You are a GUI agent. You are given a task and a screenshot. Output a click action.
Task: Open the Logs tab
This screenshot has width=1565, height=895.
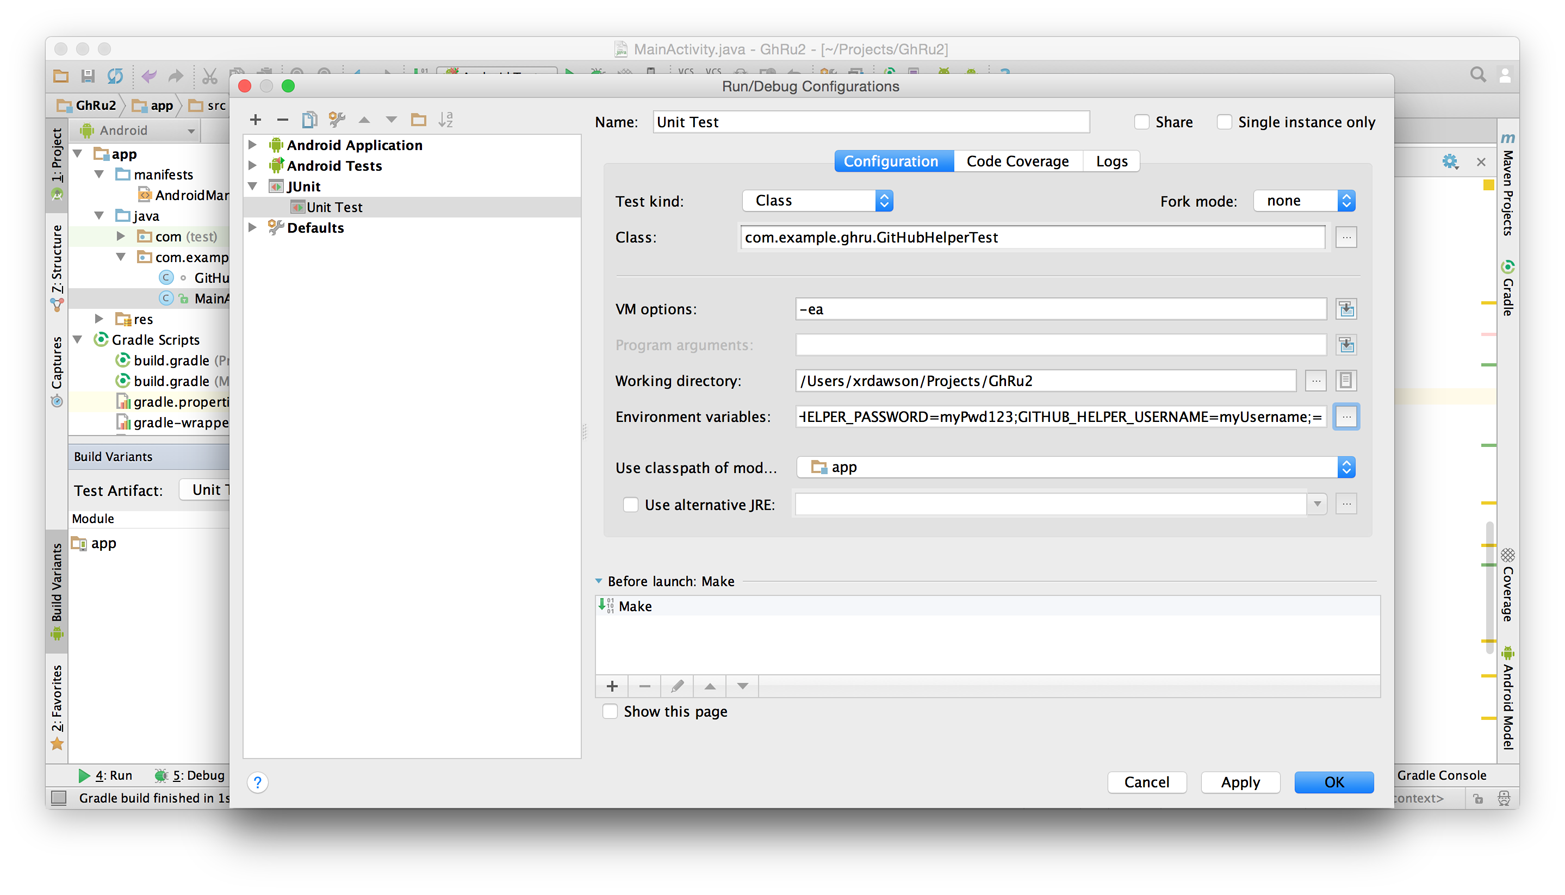[1111, 161]
